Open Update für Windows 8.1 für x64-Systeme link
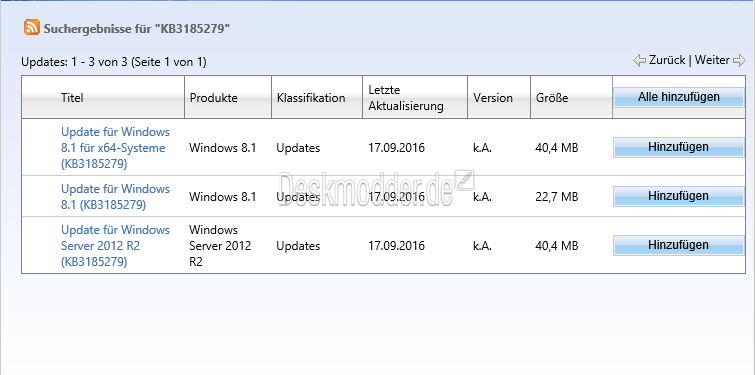755x375 pixels. pyautogui.click(x=116, y=148)
